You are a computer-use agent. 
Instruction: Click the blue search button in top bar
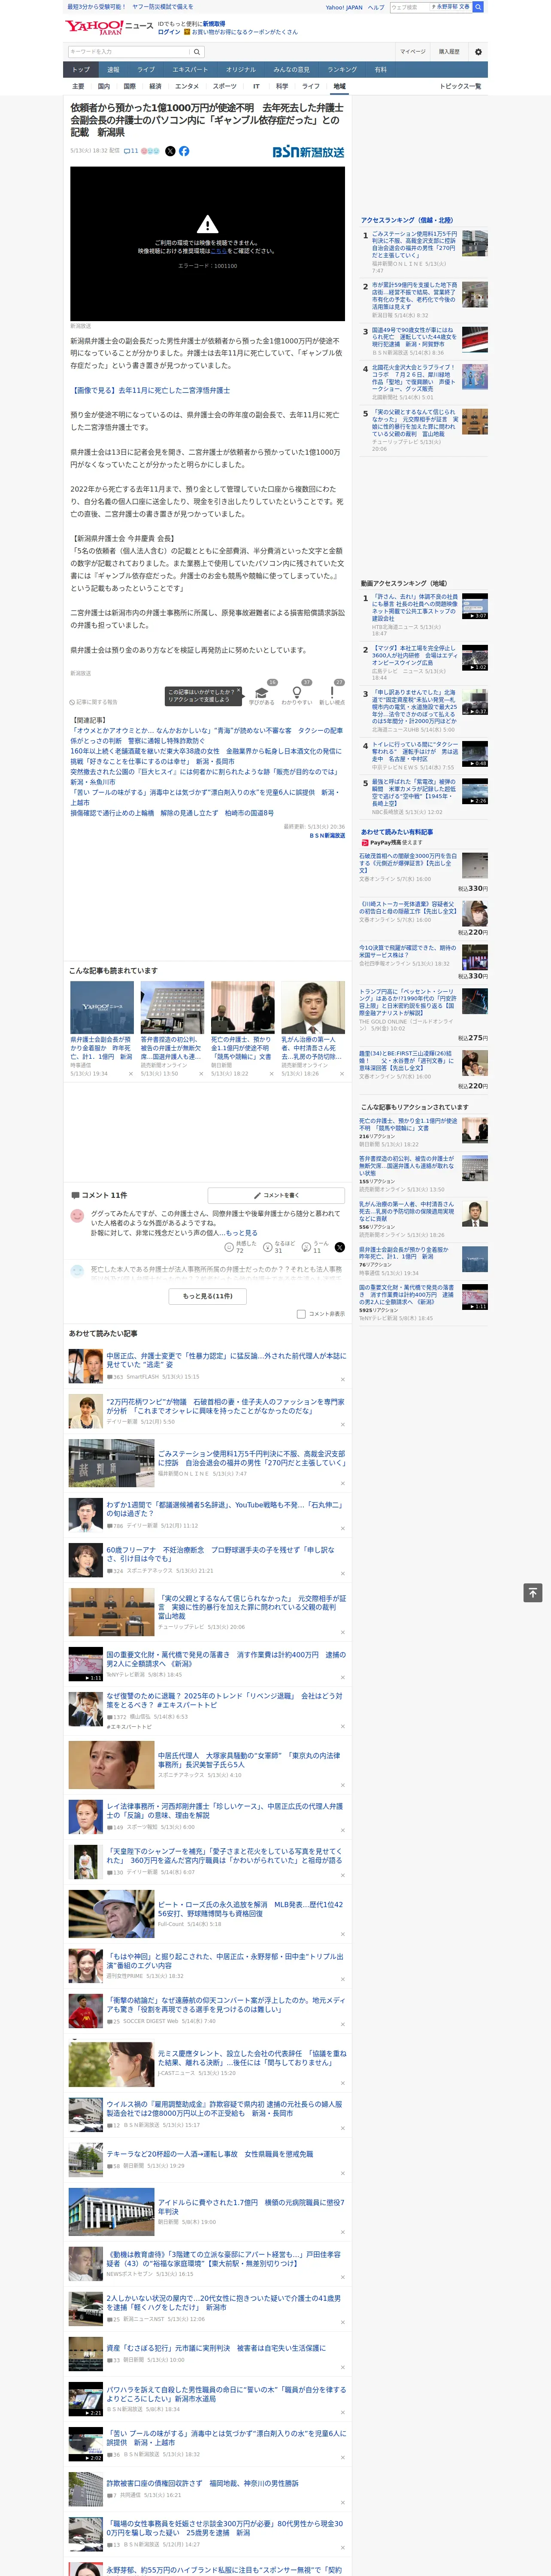click(x=478, y=7)
